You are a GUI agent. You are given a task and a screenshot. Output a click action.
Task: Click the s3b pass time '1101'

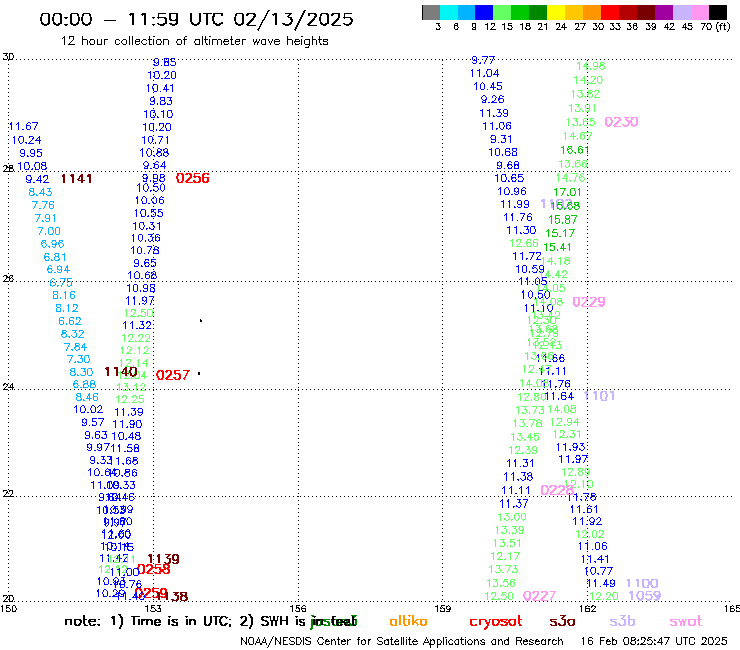coord(599,396)
